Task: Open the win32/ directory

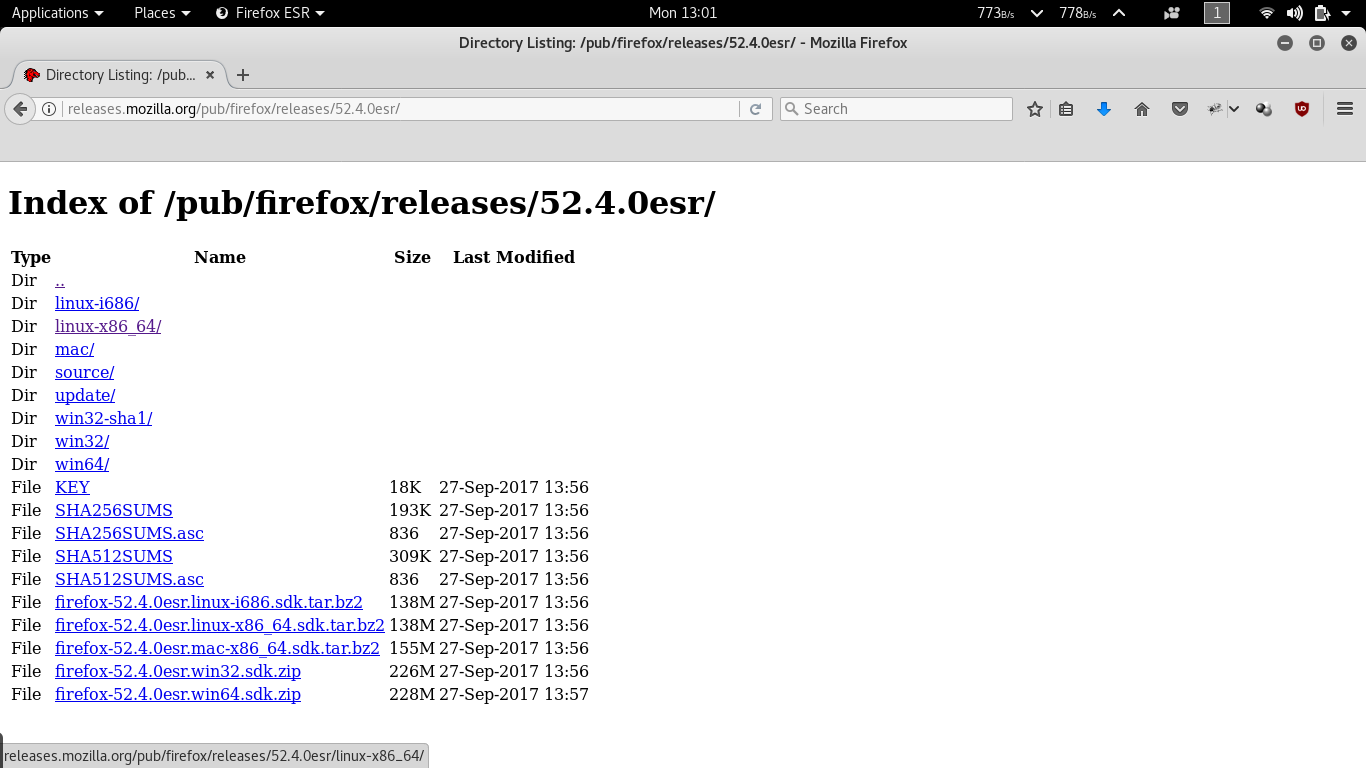Action: tap(82, 441)
